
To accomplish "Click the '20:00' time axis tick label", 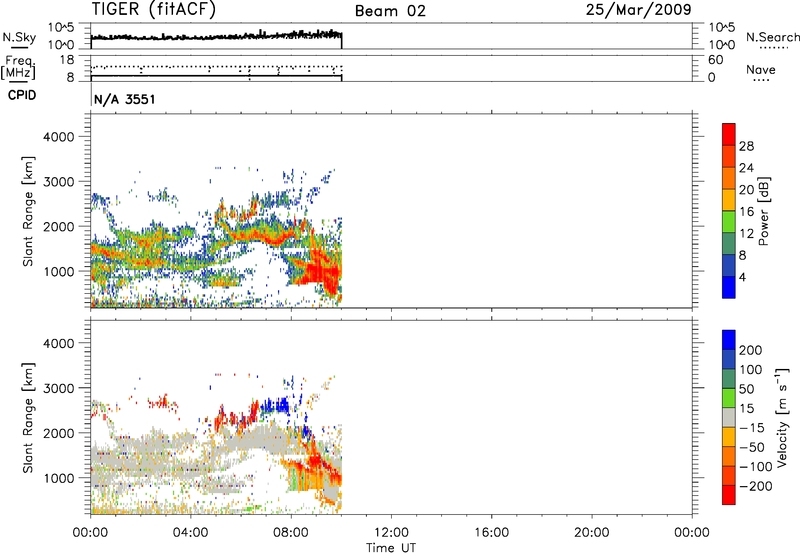I will coord(592,533).
